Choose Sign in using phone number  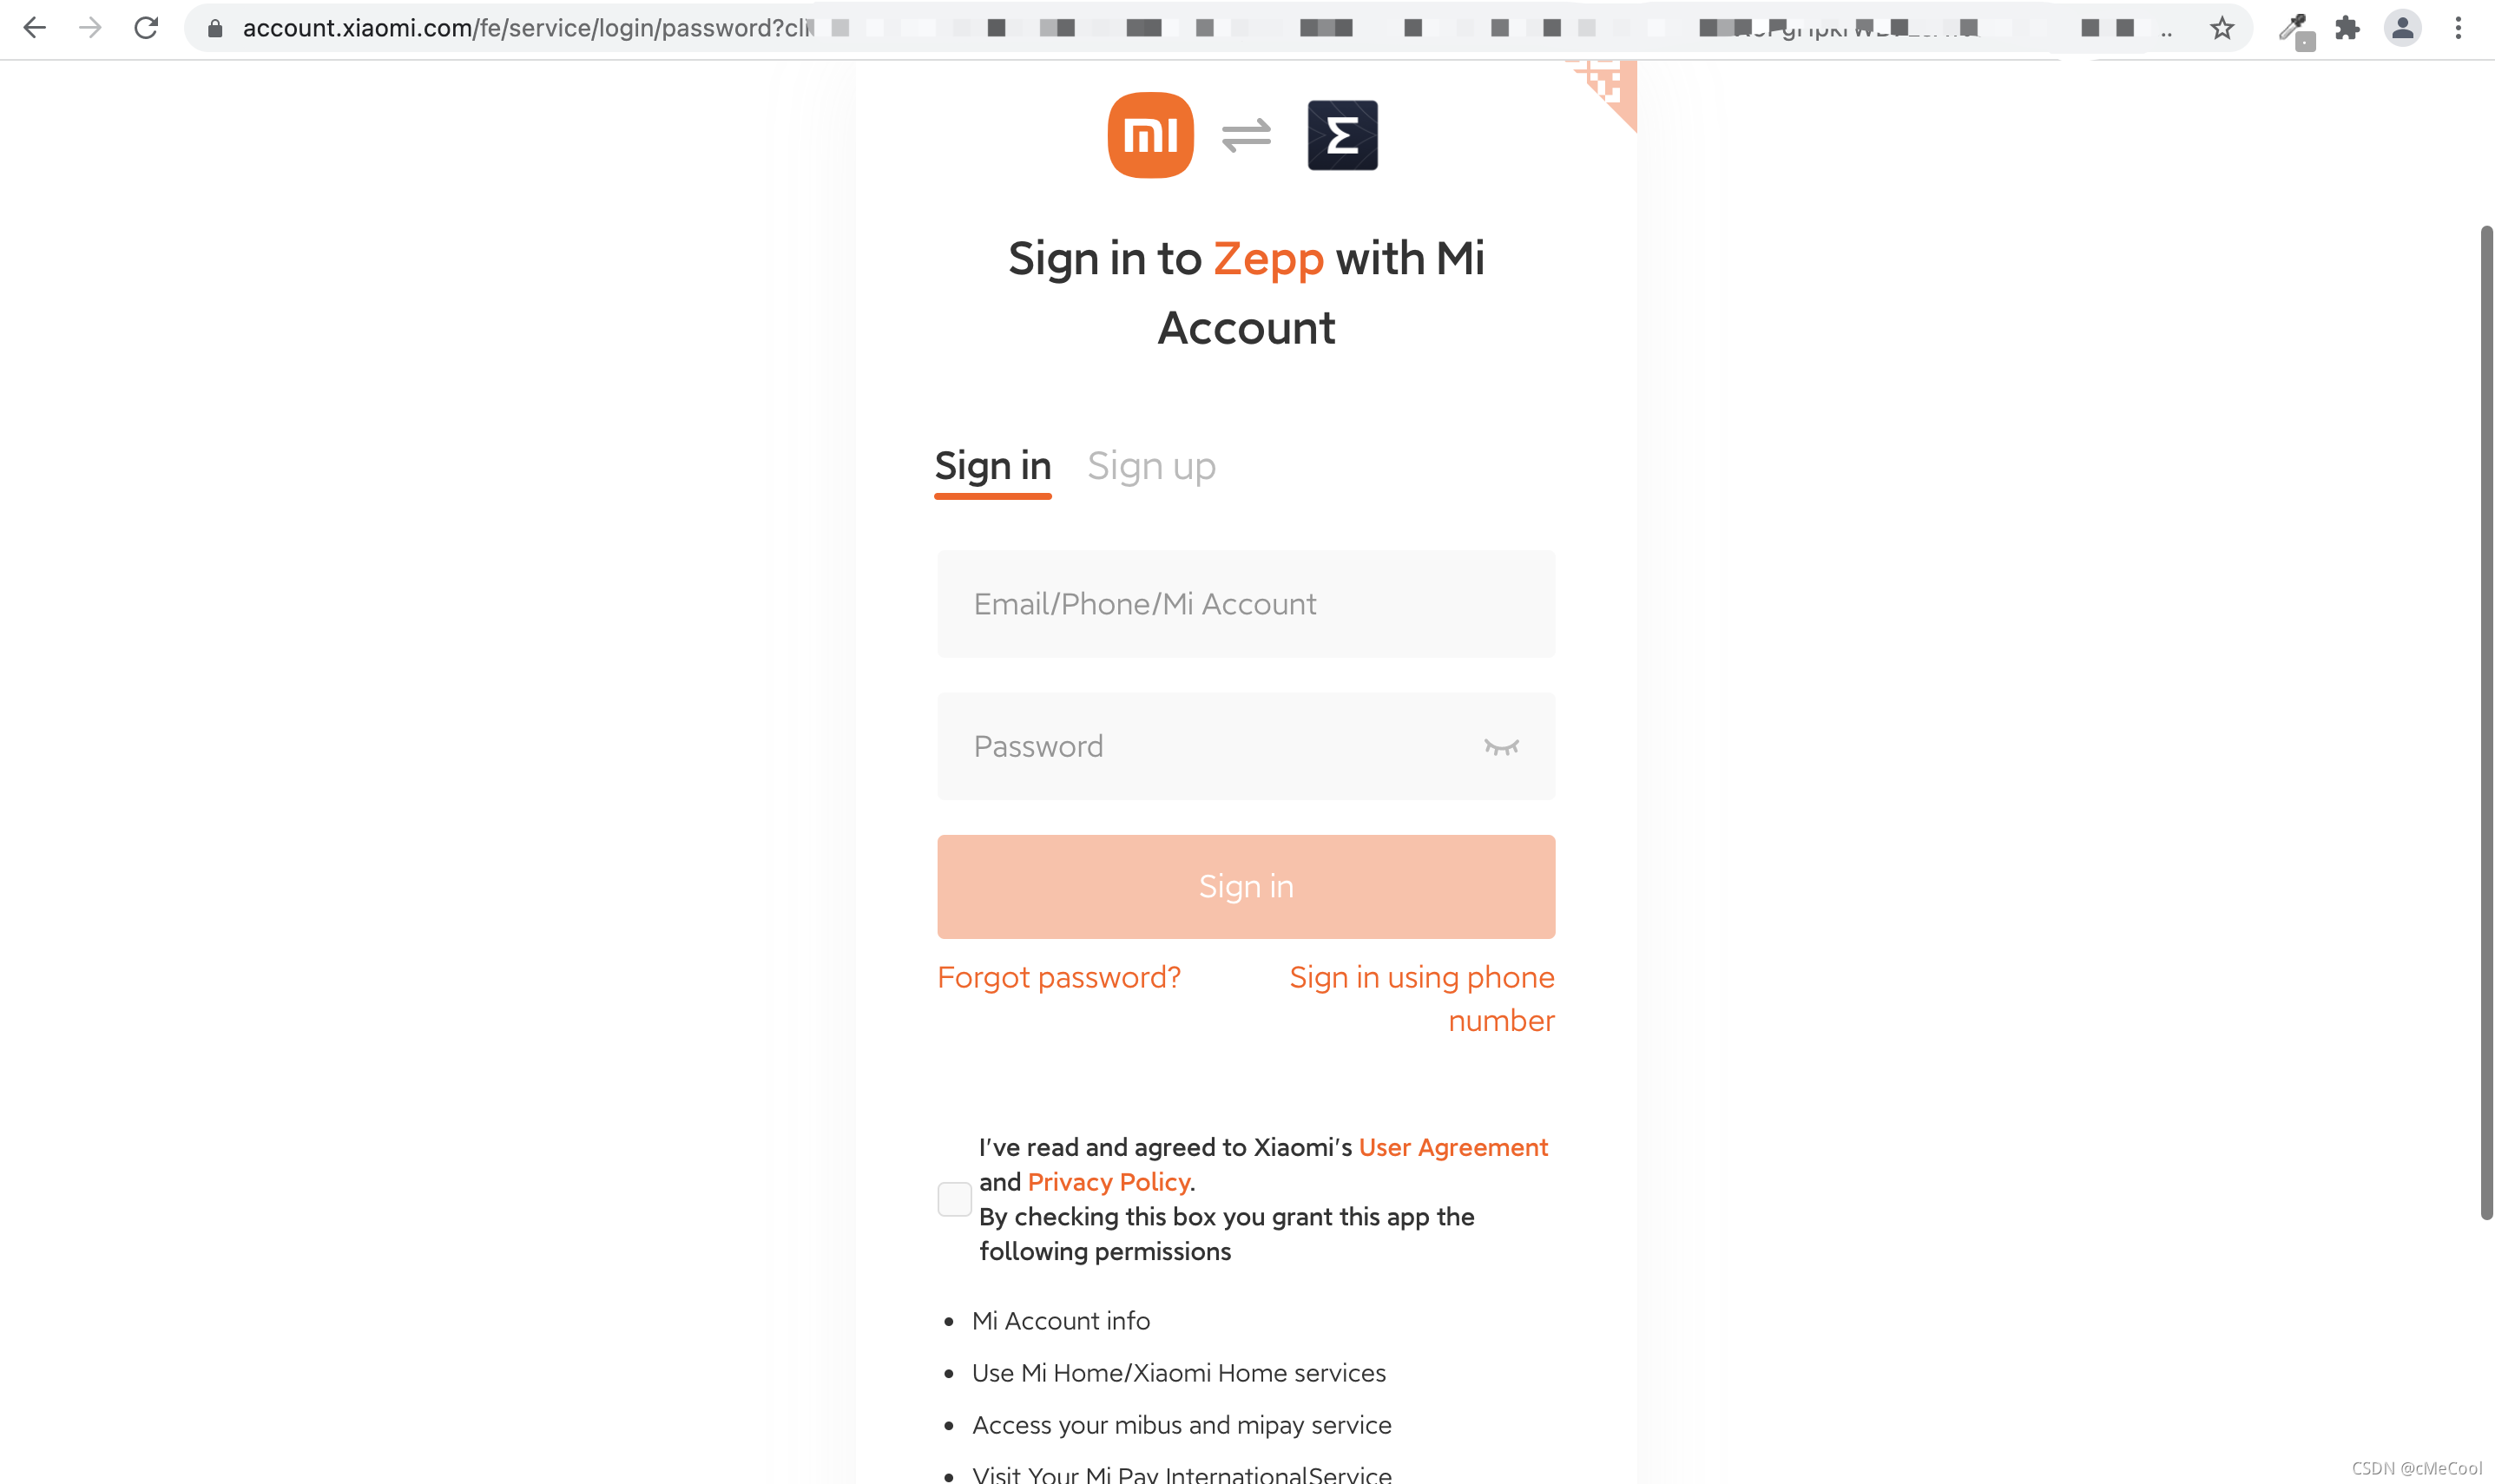tap(1422, 998)
